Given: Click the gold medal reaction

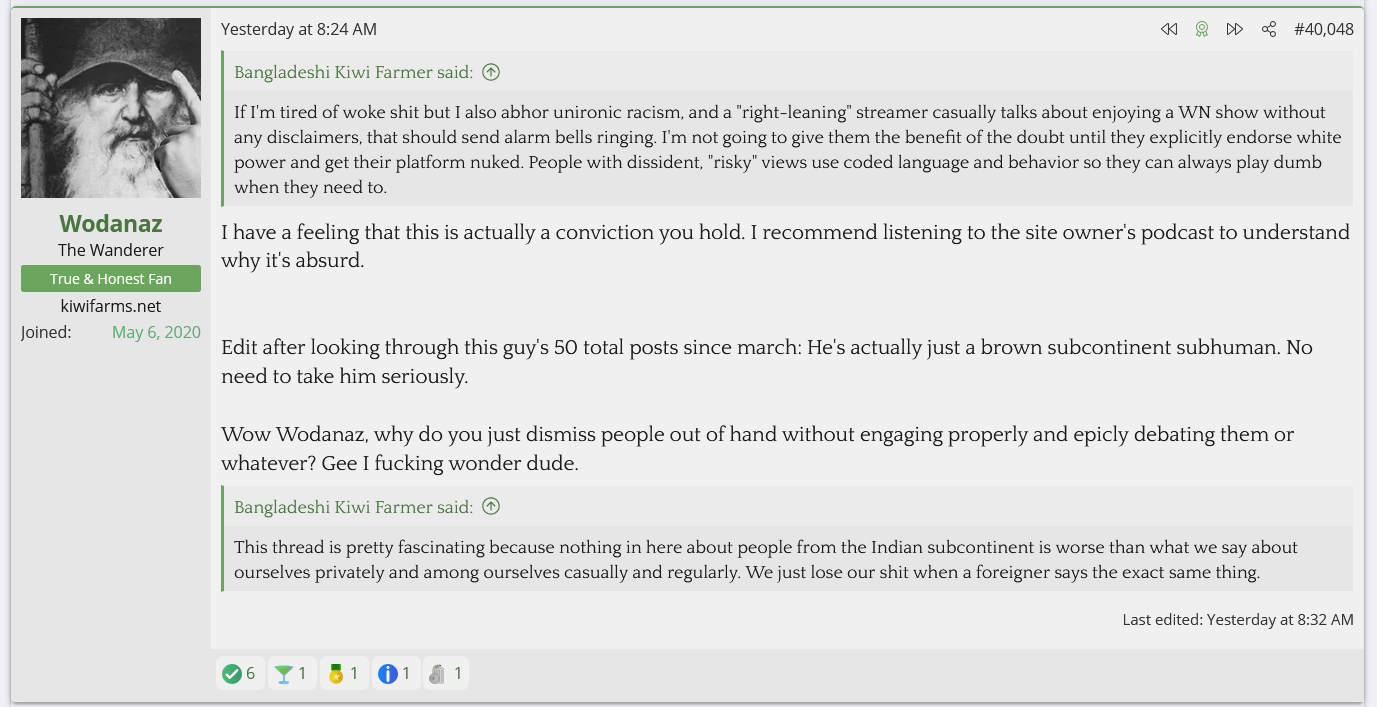Looking at the screenshot, I should (344, 673).
